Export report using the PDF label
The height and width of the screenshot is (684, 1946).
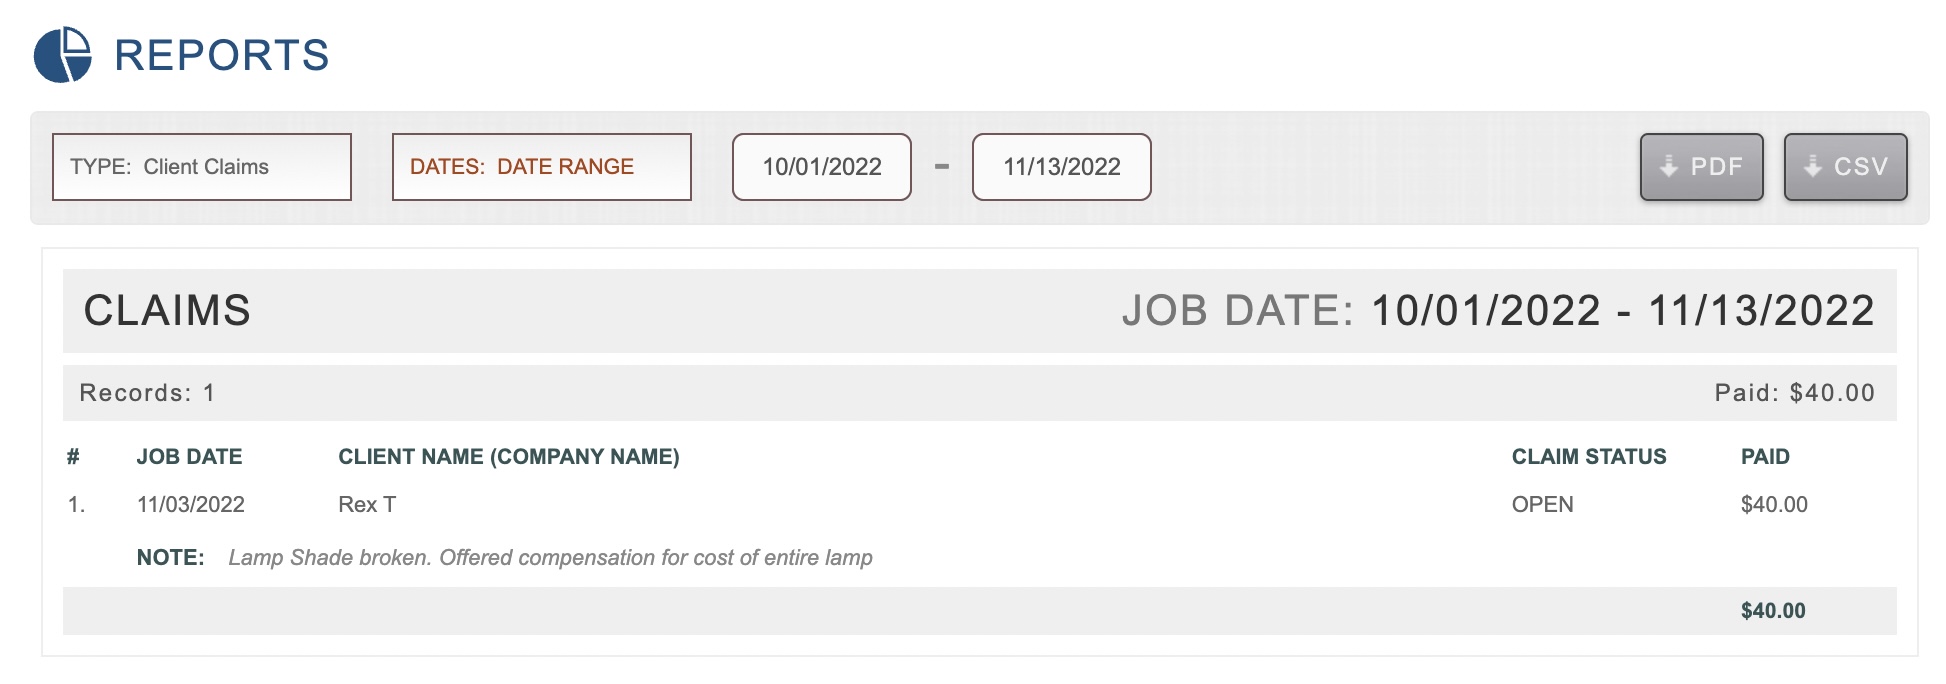(x=1716, y=167)
